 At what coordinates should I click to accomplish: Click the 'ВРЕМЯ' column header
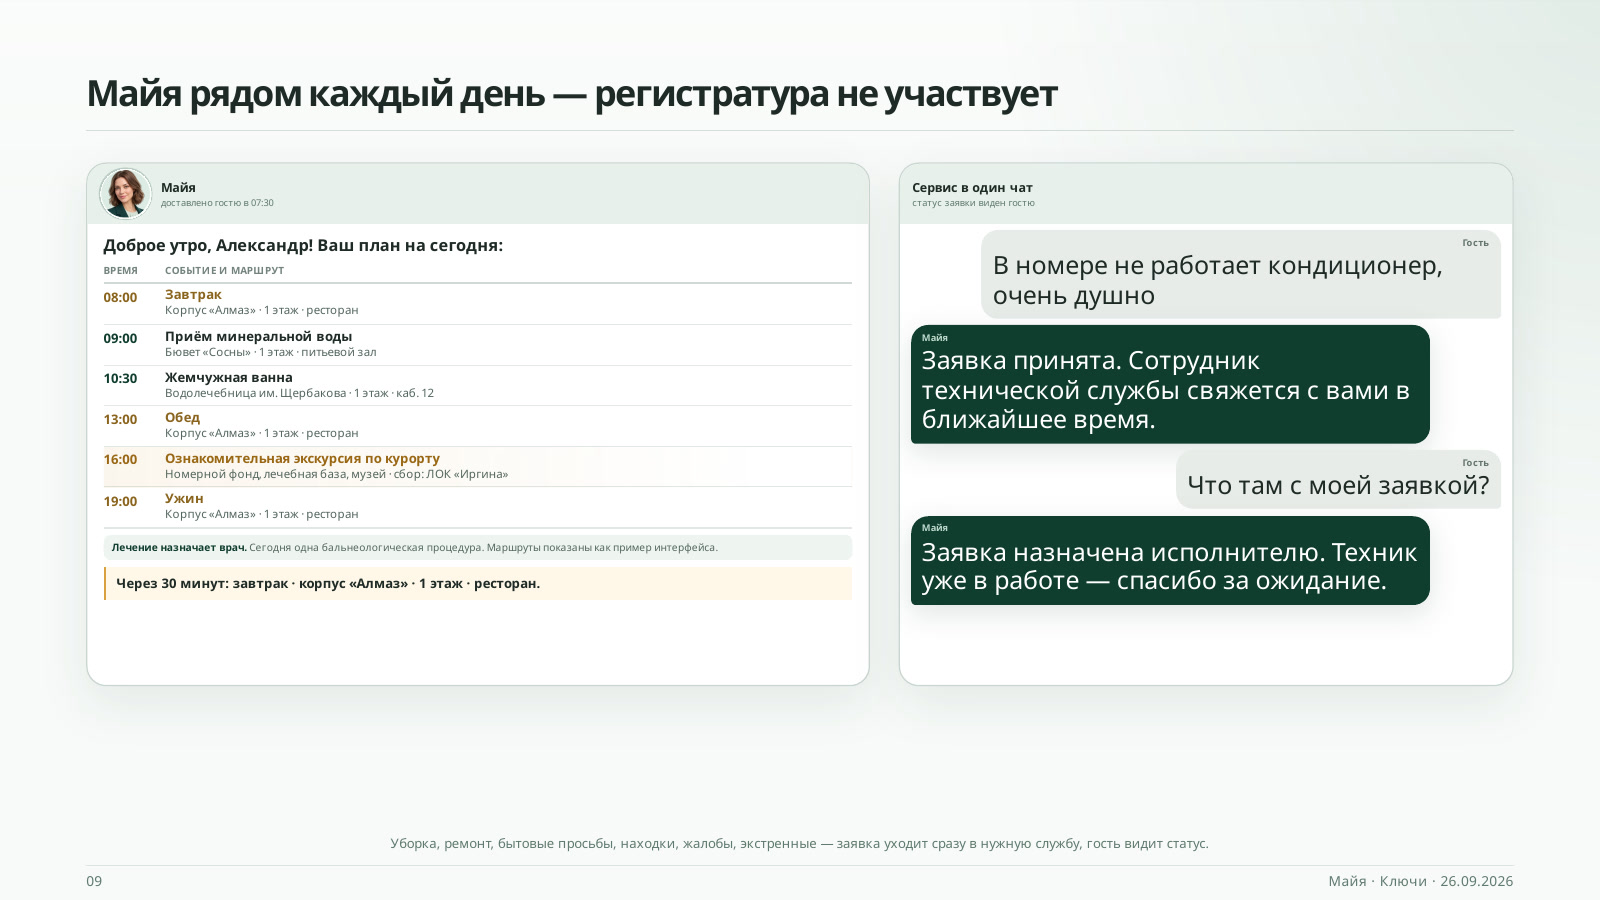click(x=121, y=271)
